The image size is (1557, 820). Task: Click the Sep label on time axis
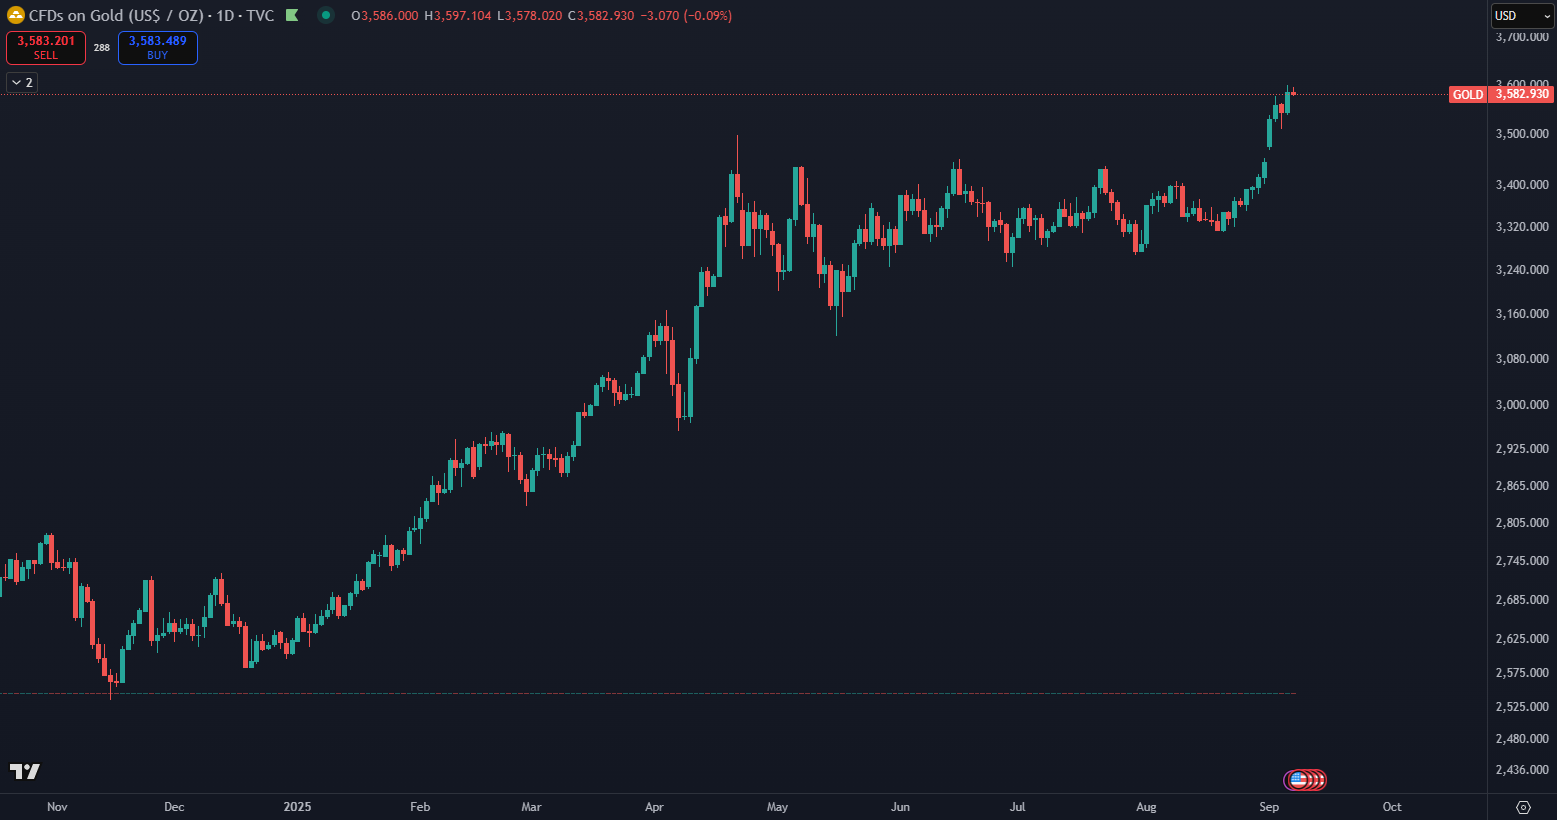click(1268, 807)
